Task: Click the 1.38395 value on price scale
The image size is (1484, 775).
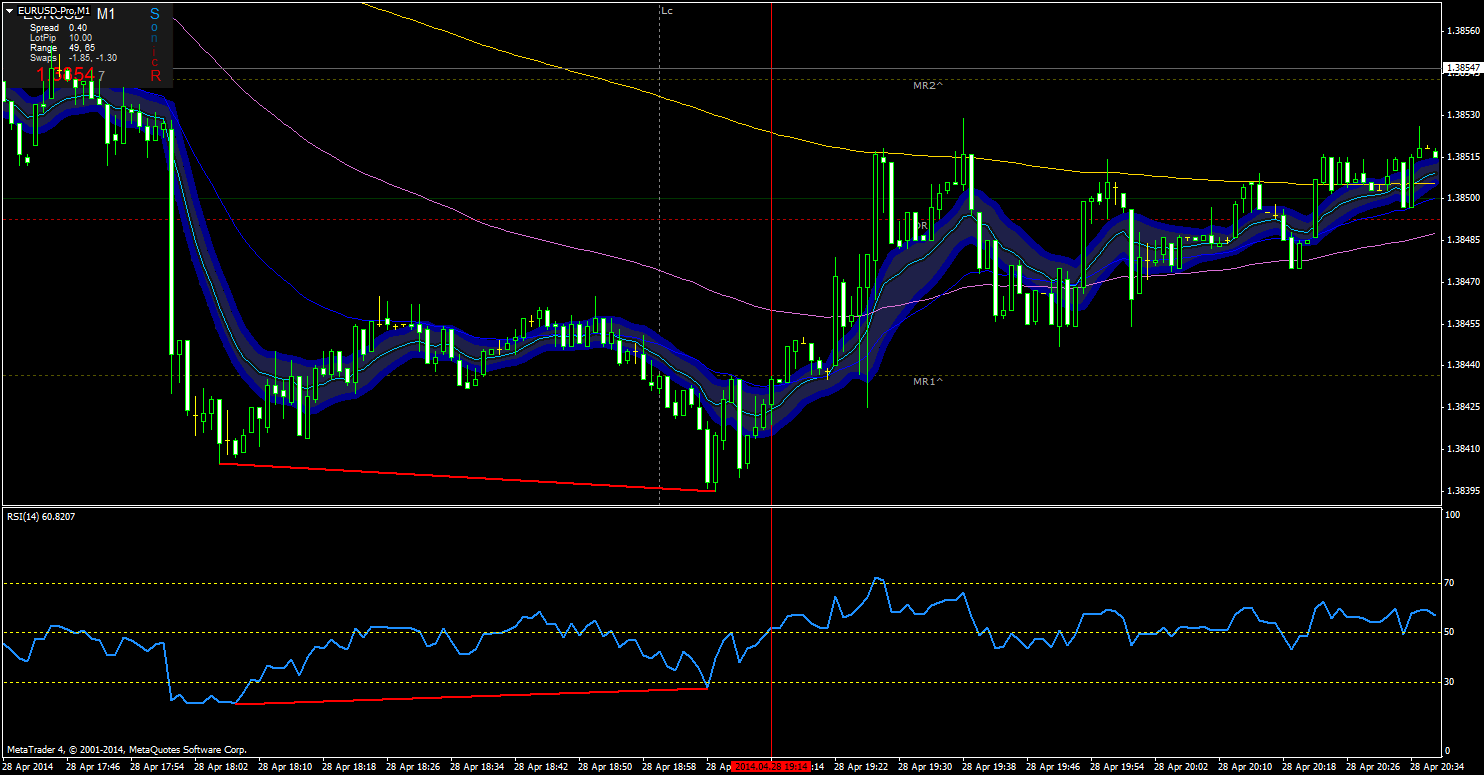Action: tap(1463, 491)
